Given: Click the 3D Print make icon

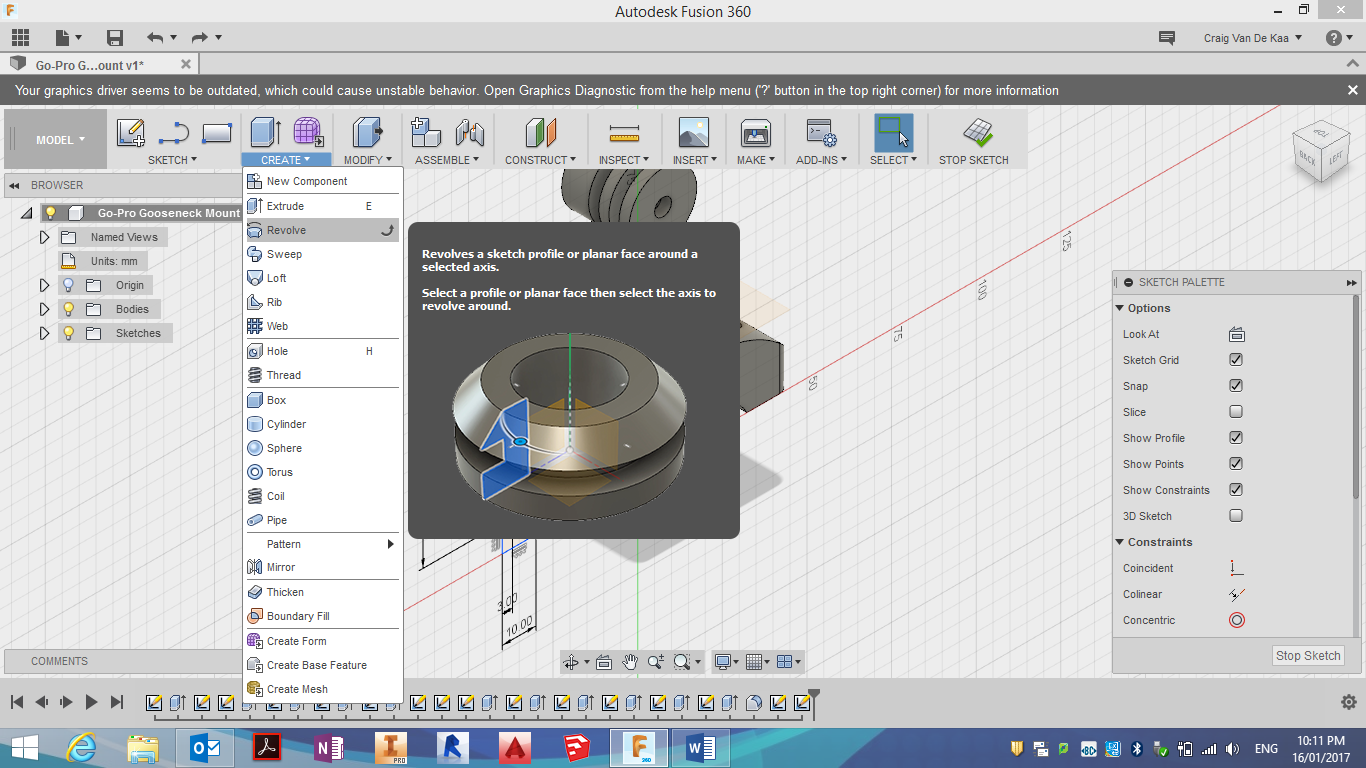Looking at the screenshot, I should point(755,133).
